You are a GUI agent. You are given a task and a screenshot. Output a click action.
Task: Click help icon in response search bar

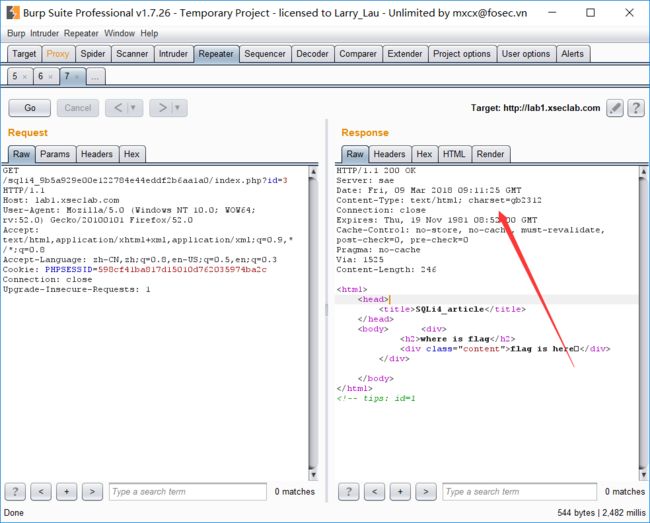pyautogui.click(x=349, y=492)
